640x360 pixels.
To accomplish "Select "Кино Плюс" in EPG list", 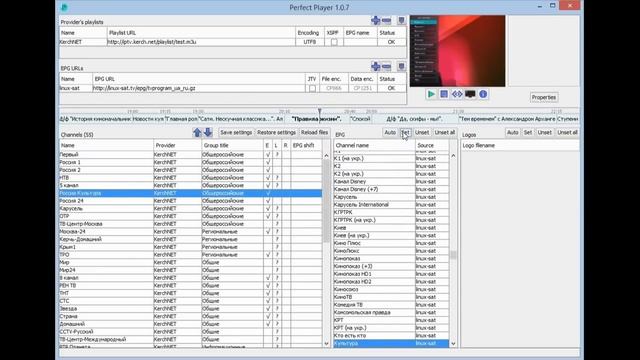I will [x=391, y=243].
